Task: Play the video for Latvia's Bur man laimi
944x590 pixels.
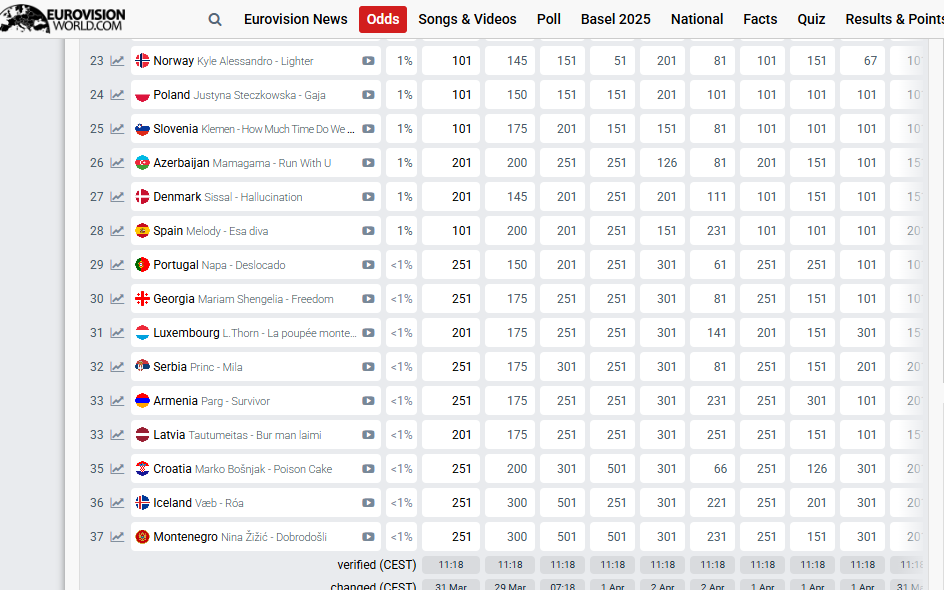Action: coord(368,435)
